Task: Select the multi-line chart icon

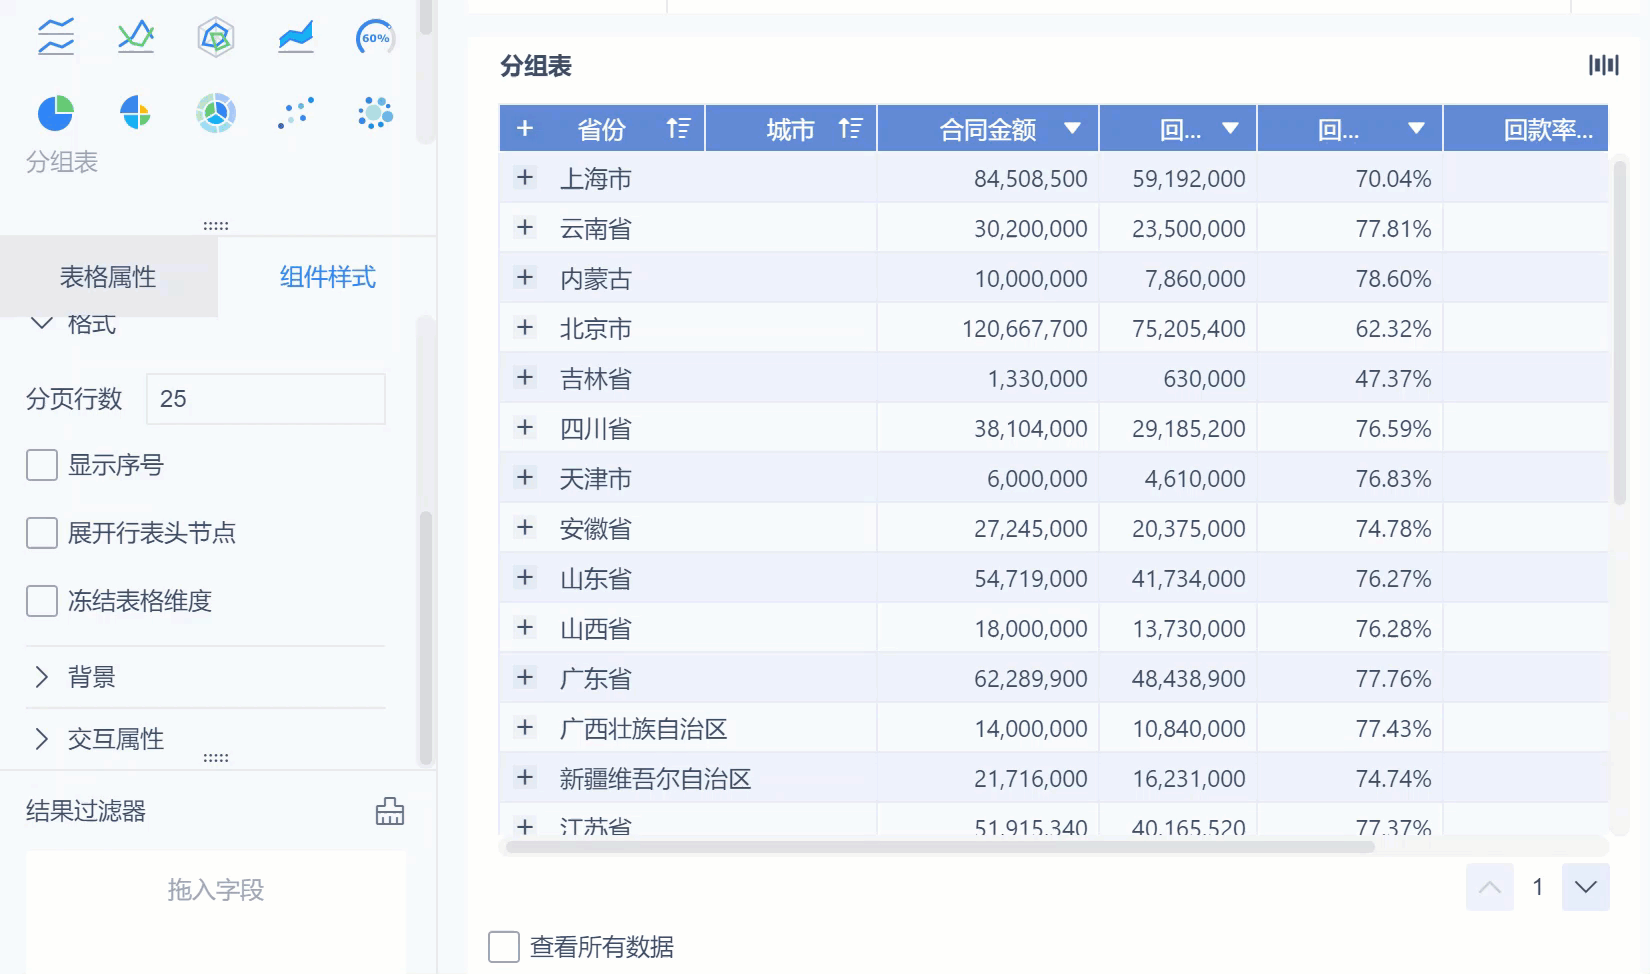Action: 56,37
